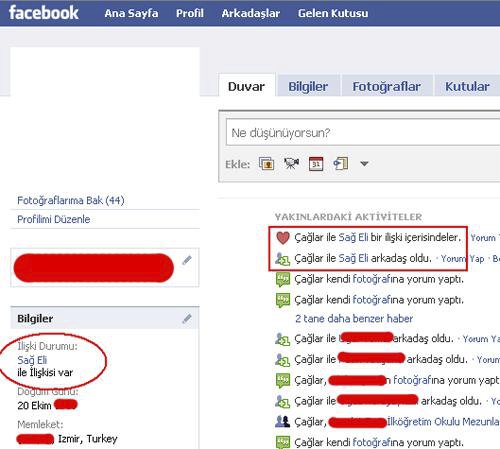Open 'Sağ Eli' in the relationship activity line
Image resolution: width=500 pixels, height=449 pixels.
point(353,237)
